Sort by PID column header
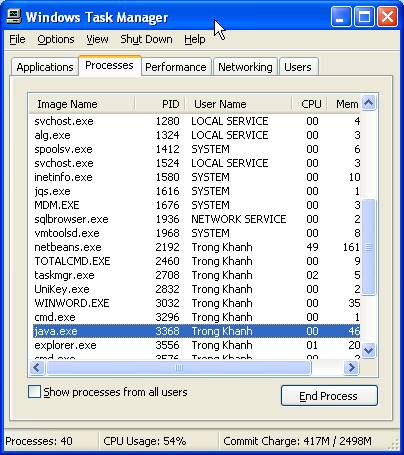Viewport: 404px width, 455px height. click(160, 104)
